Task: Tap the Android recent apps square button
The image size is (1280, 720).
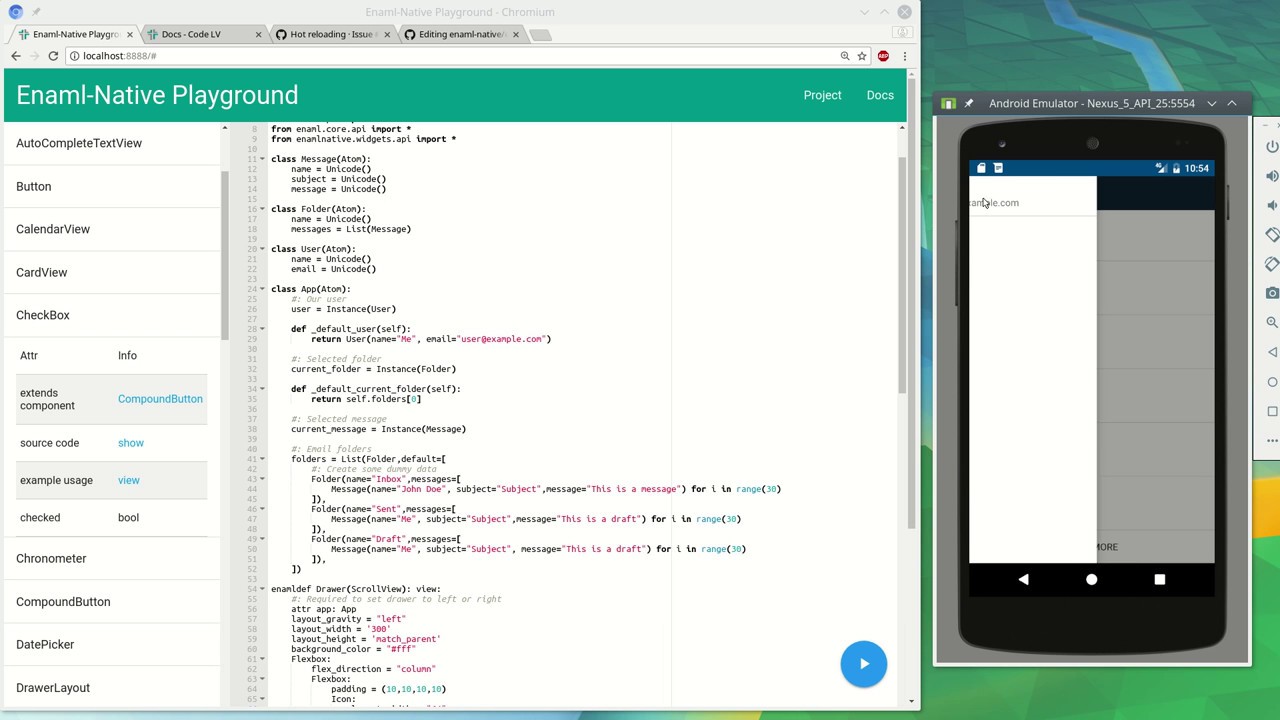Action: pyautogui.click(x=1160, y=579)
